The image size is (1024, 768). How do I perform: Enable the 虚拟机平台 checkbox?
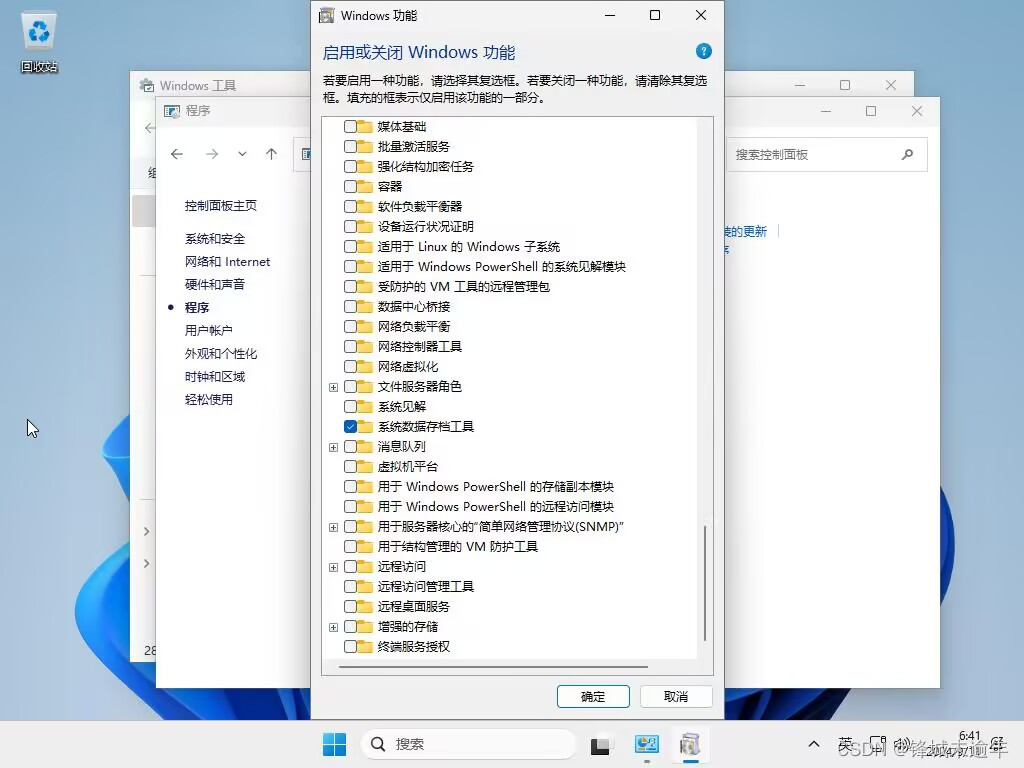pyautogui.click(x=350, y=466)
